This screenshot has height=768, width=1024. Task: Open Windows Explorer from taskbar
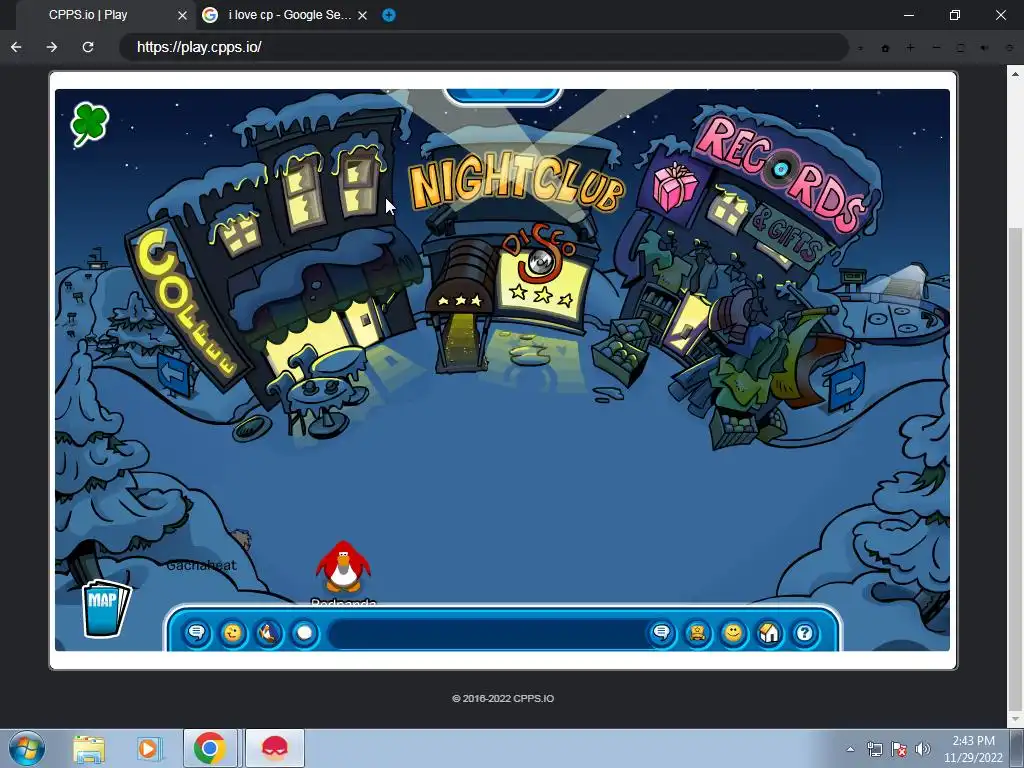coord(89,749)
